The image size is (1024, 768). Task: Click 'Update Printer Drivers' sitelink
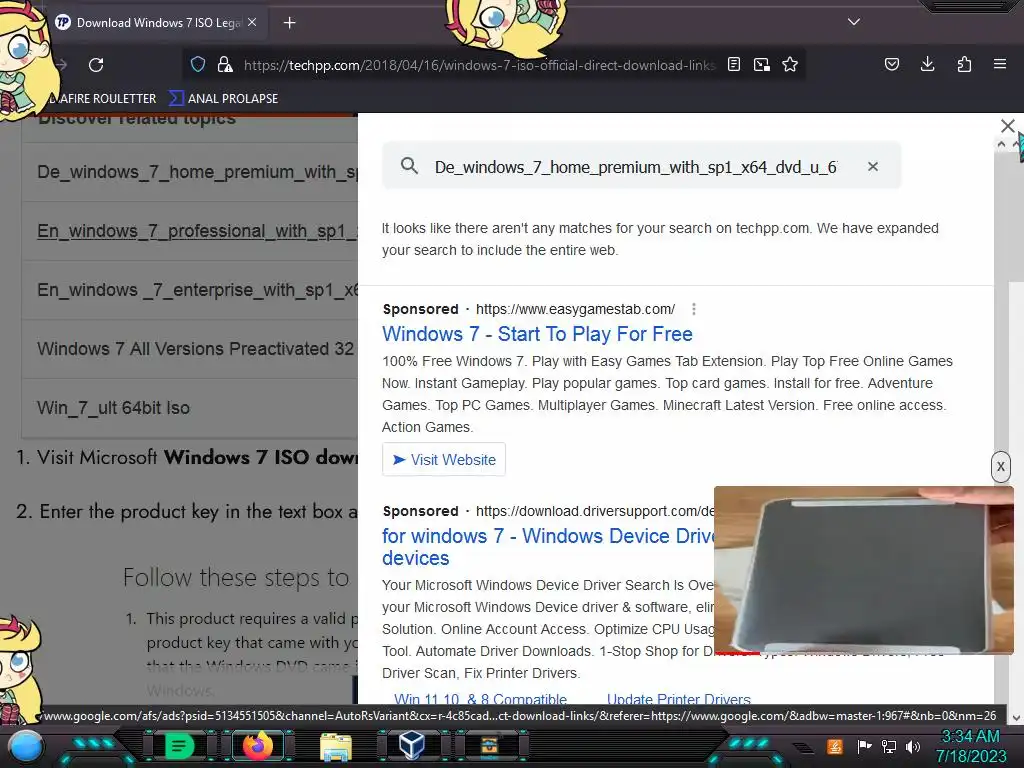click(679, 699)
